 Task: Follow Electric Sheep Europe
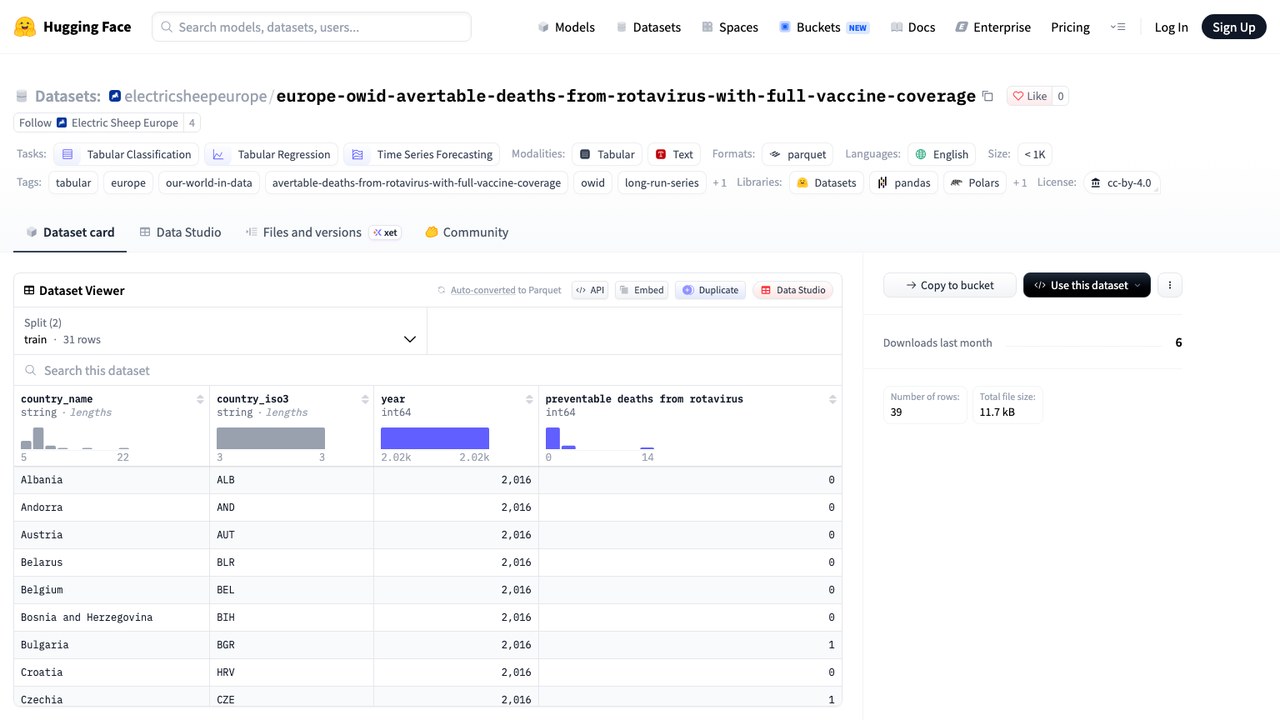click(x=99, y=123)
